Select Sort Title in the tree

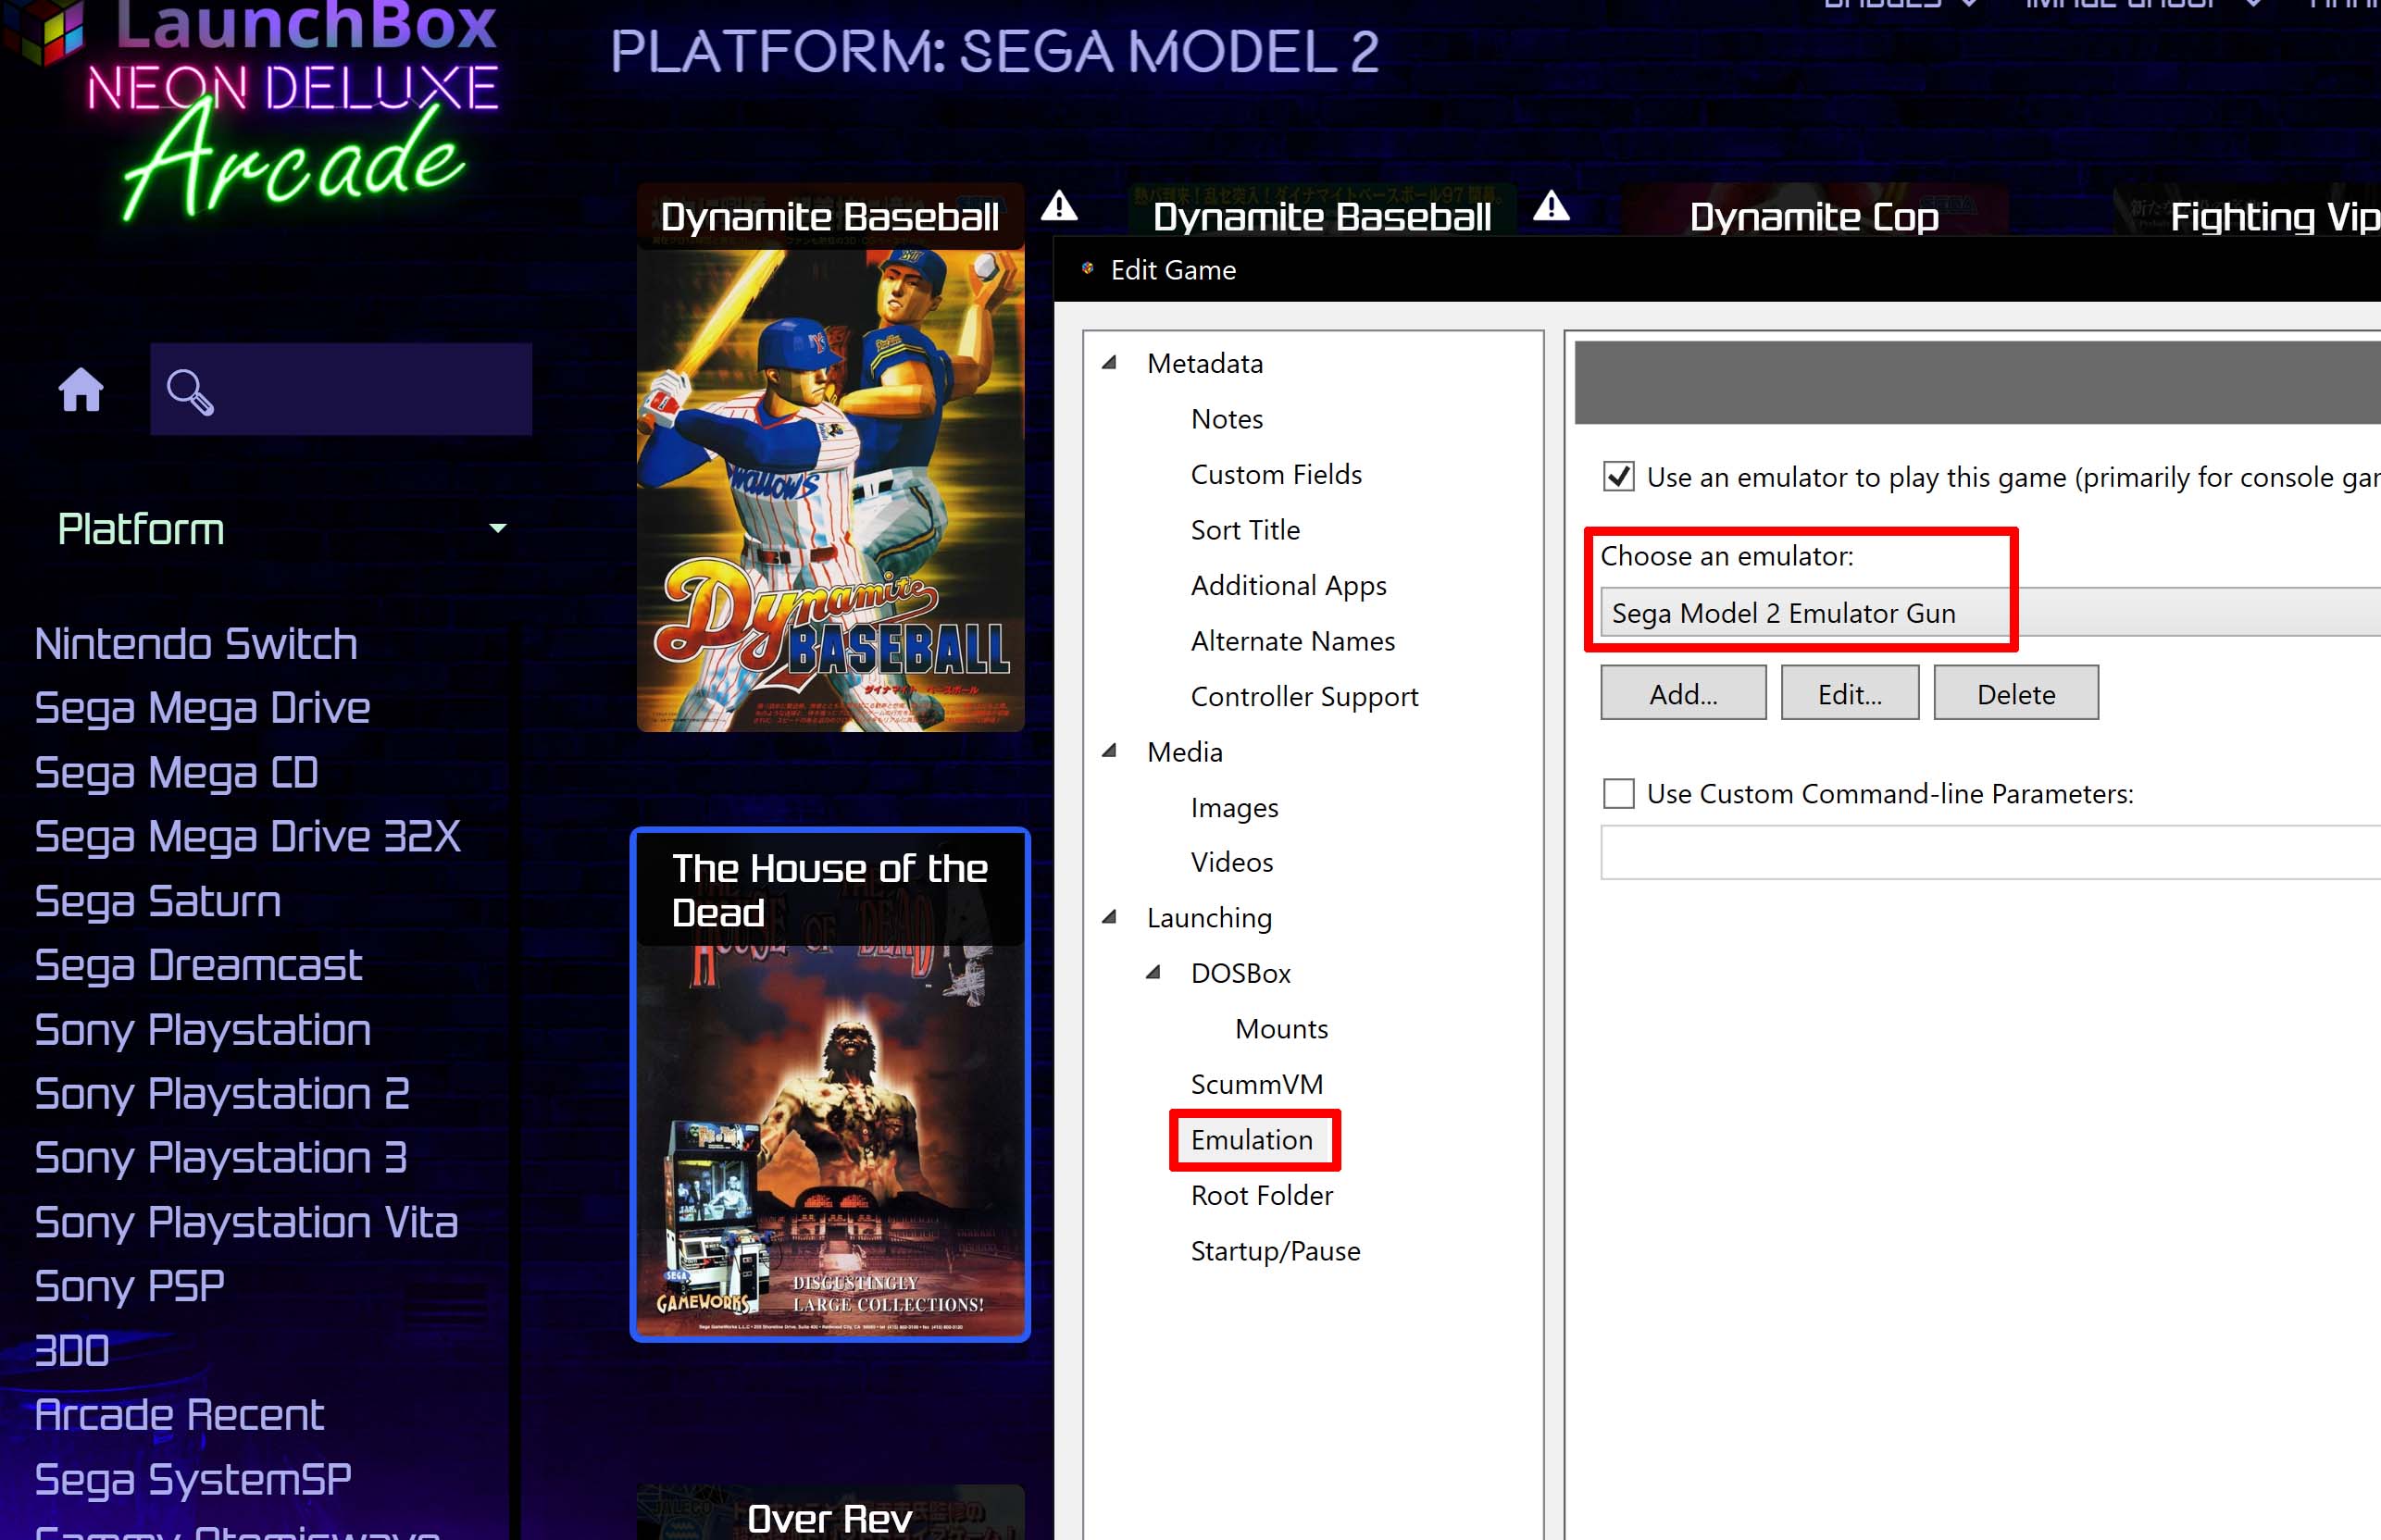[x=1245, y=529]
